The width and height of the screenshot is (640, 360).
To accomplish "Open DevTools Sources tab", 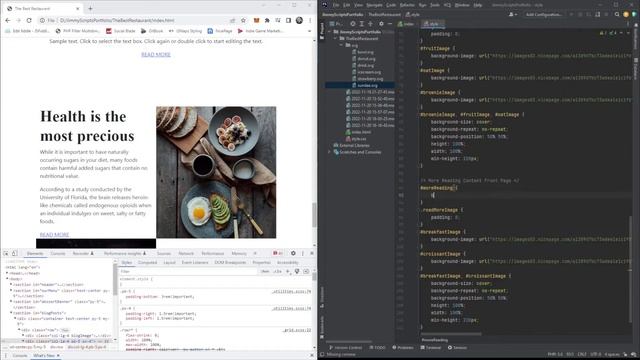I will click(164, 253).
